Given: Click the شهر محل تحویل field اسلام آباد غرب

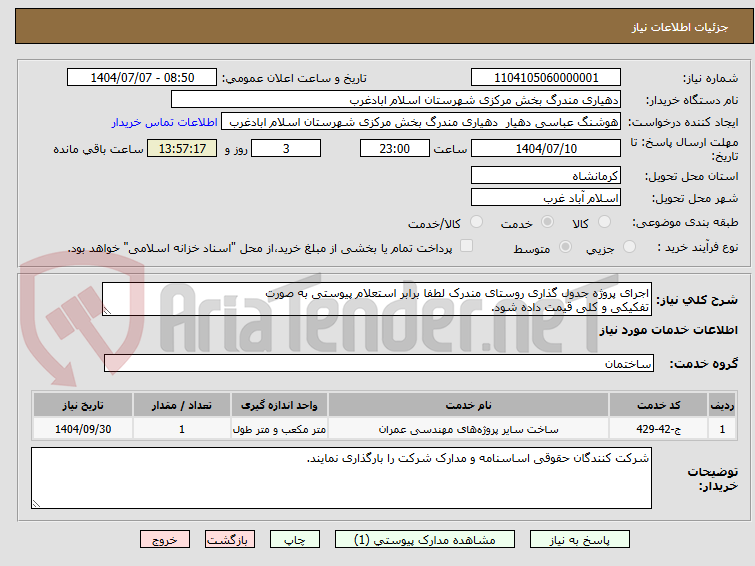Looking at the screenshot, I should (546, 197).
